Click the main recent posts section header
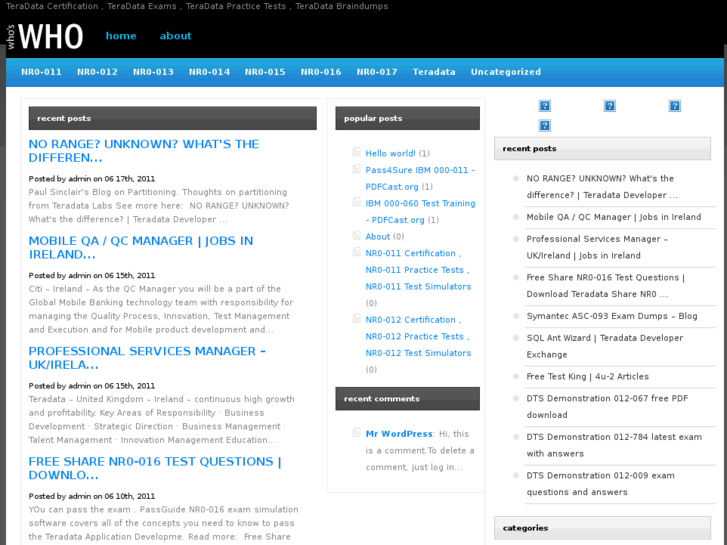 coord(172,118)
